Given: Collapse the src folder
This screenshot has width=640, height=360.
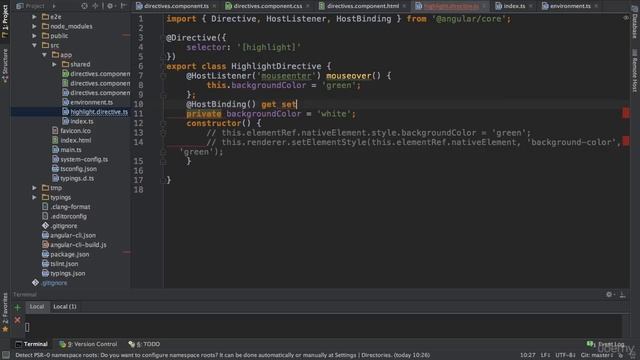Looking at the screenshot, I should tap(35, 45).
